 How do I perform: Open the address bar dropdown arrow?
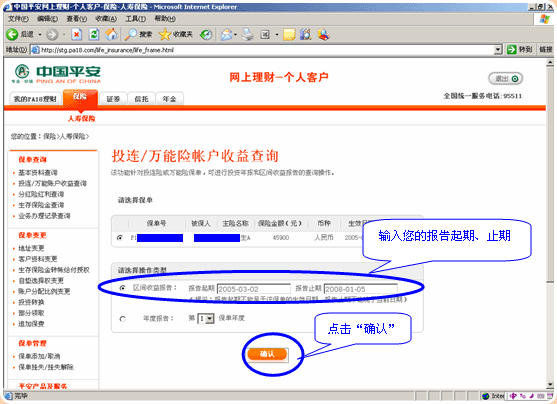(498, 50)
